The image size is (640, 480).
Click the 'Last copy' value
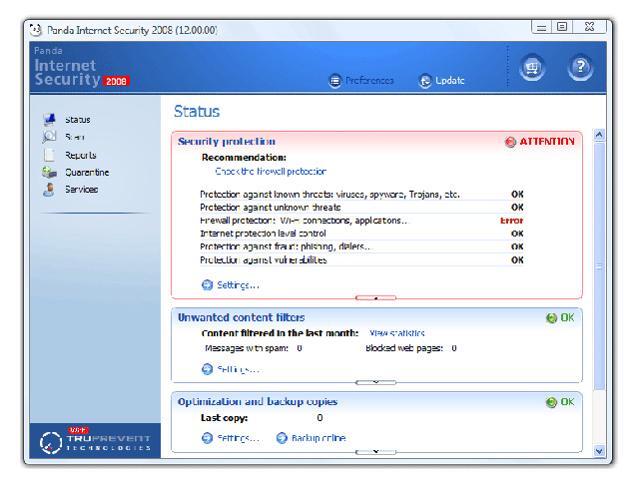tap(320, 418)
